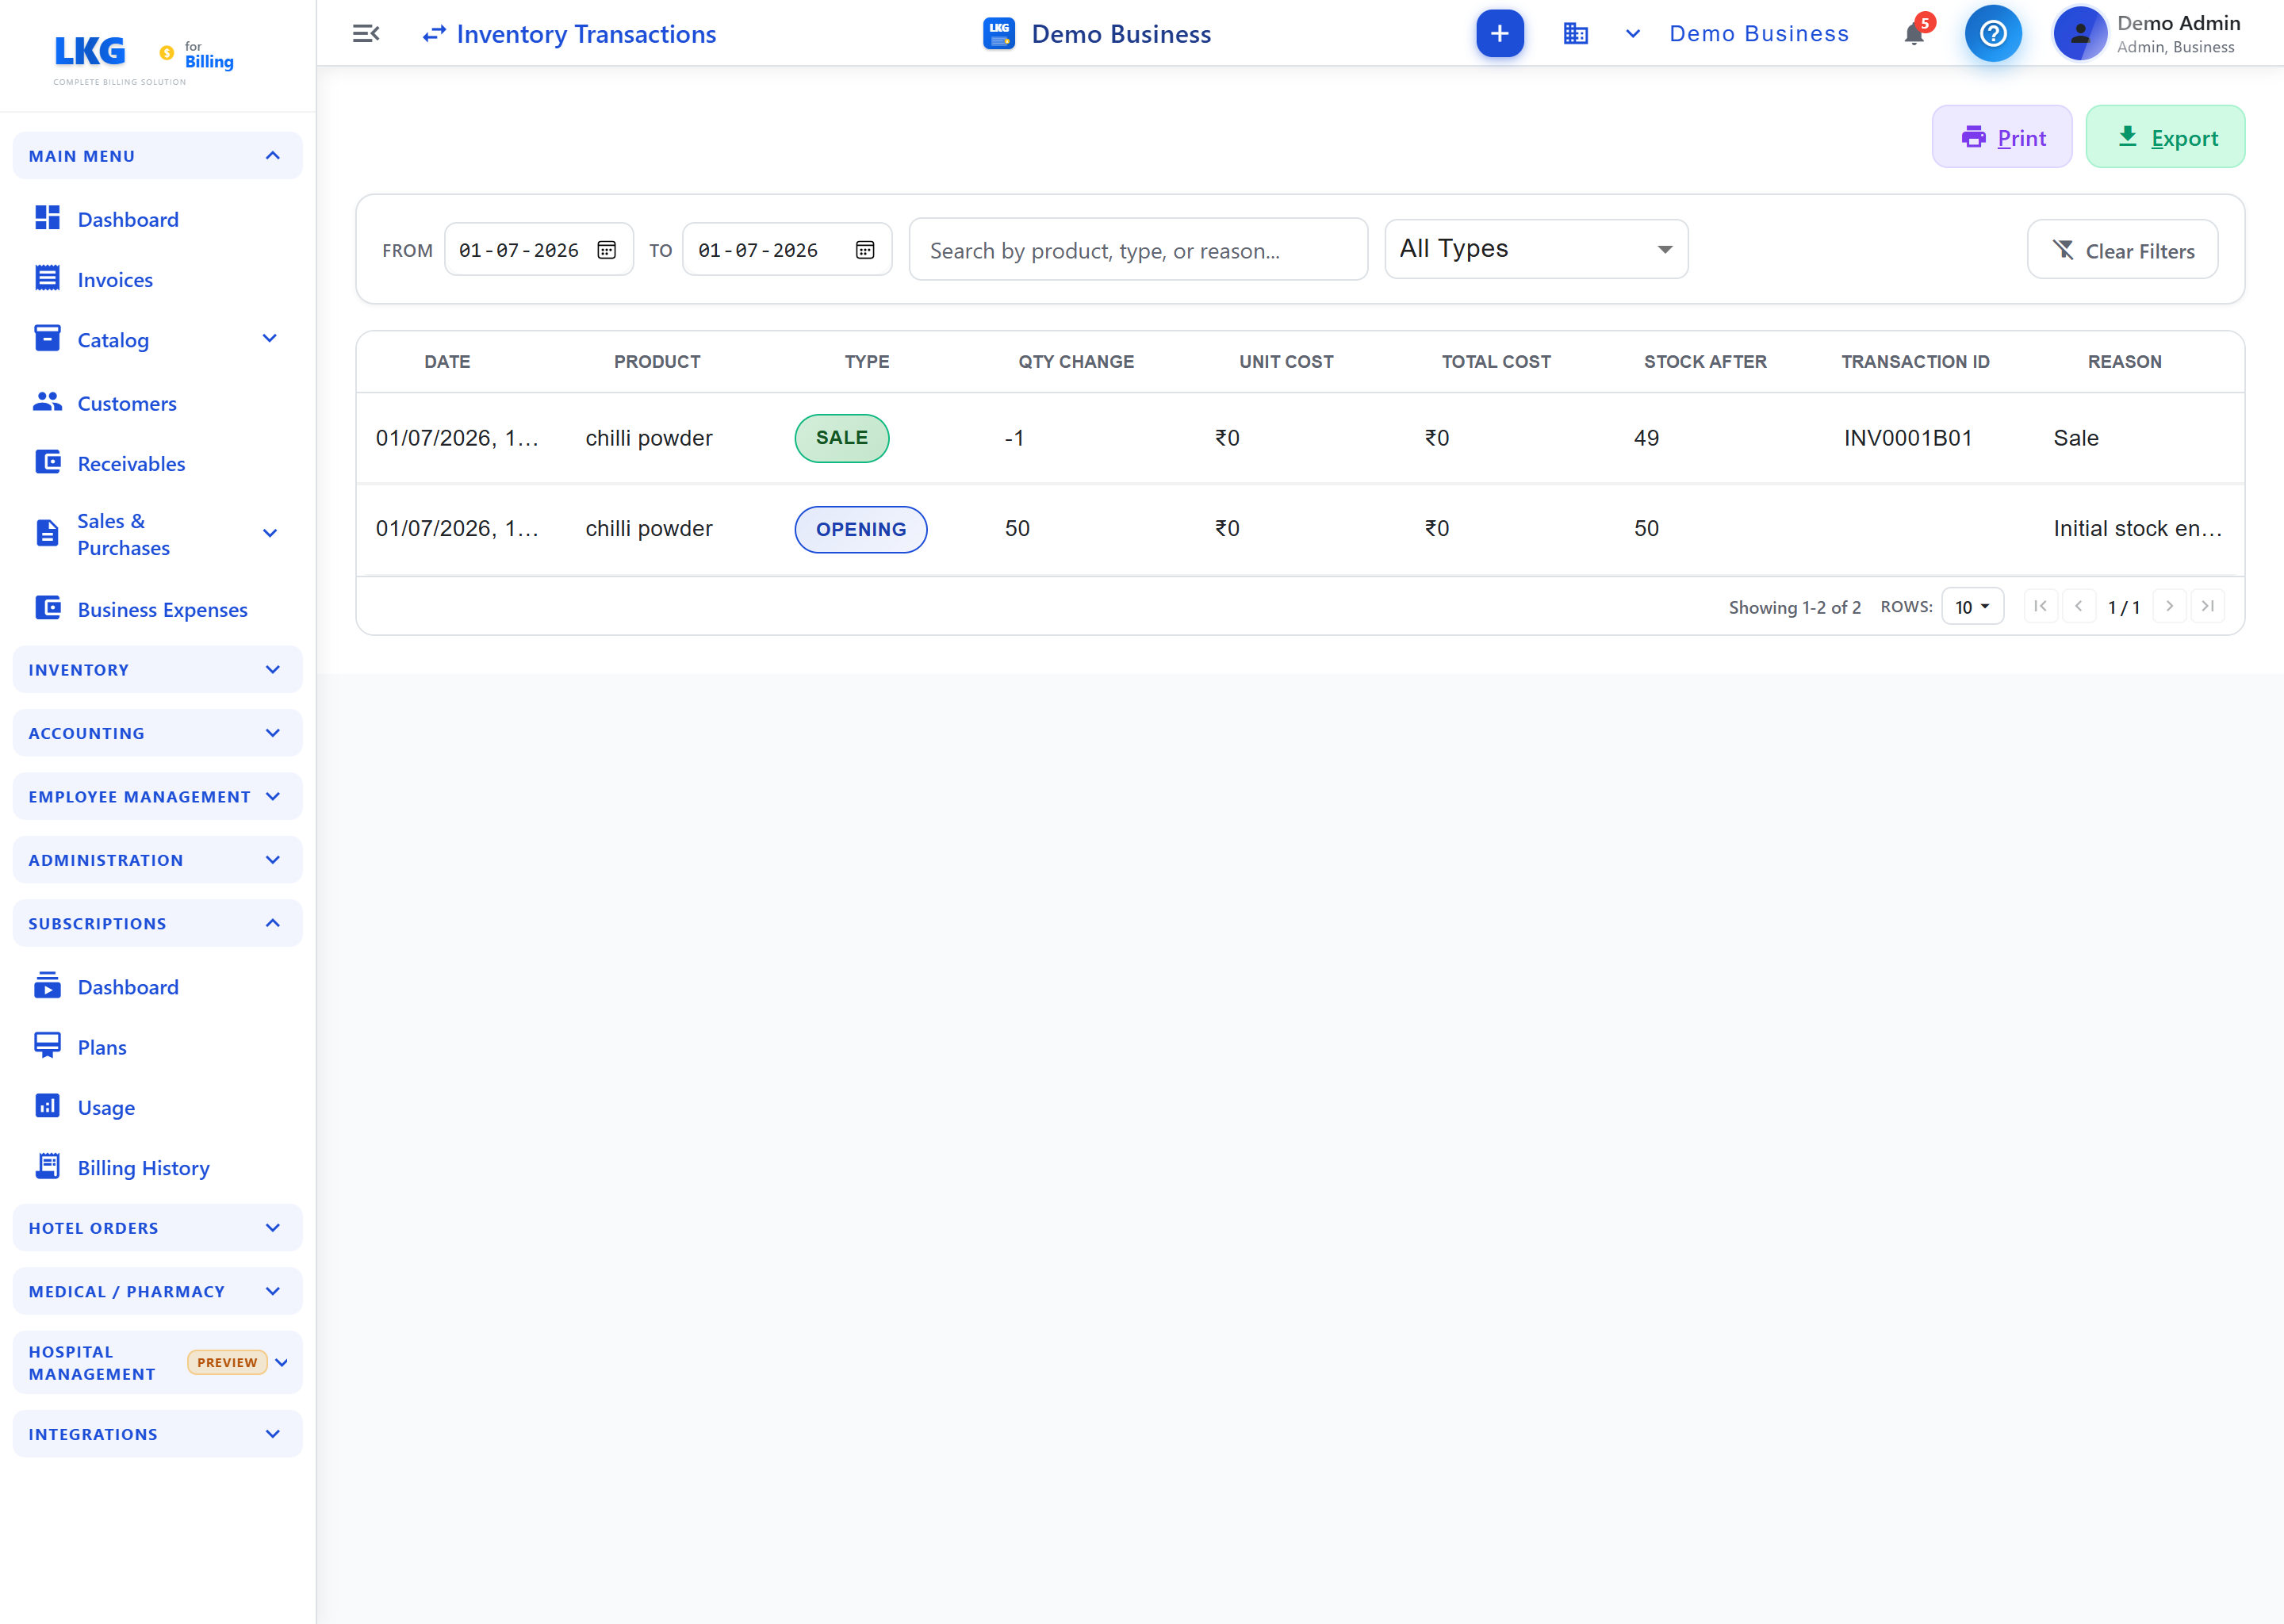The width and height of the screenshot is (2284, 1624).
Task: Open the rows per page dropdown
Action: [x=1972, y=607]
